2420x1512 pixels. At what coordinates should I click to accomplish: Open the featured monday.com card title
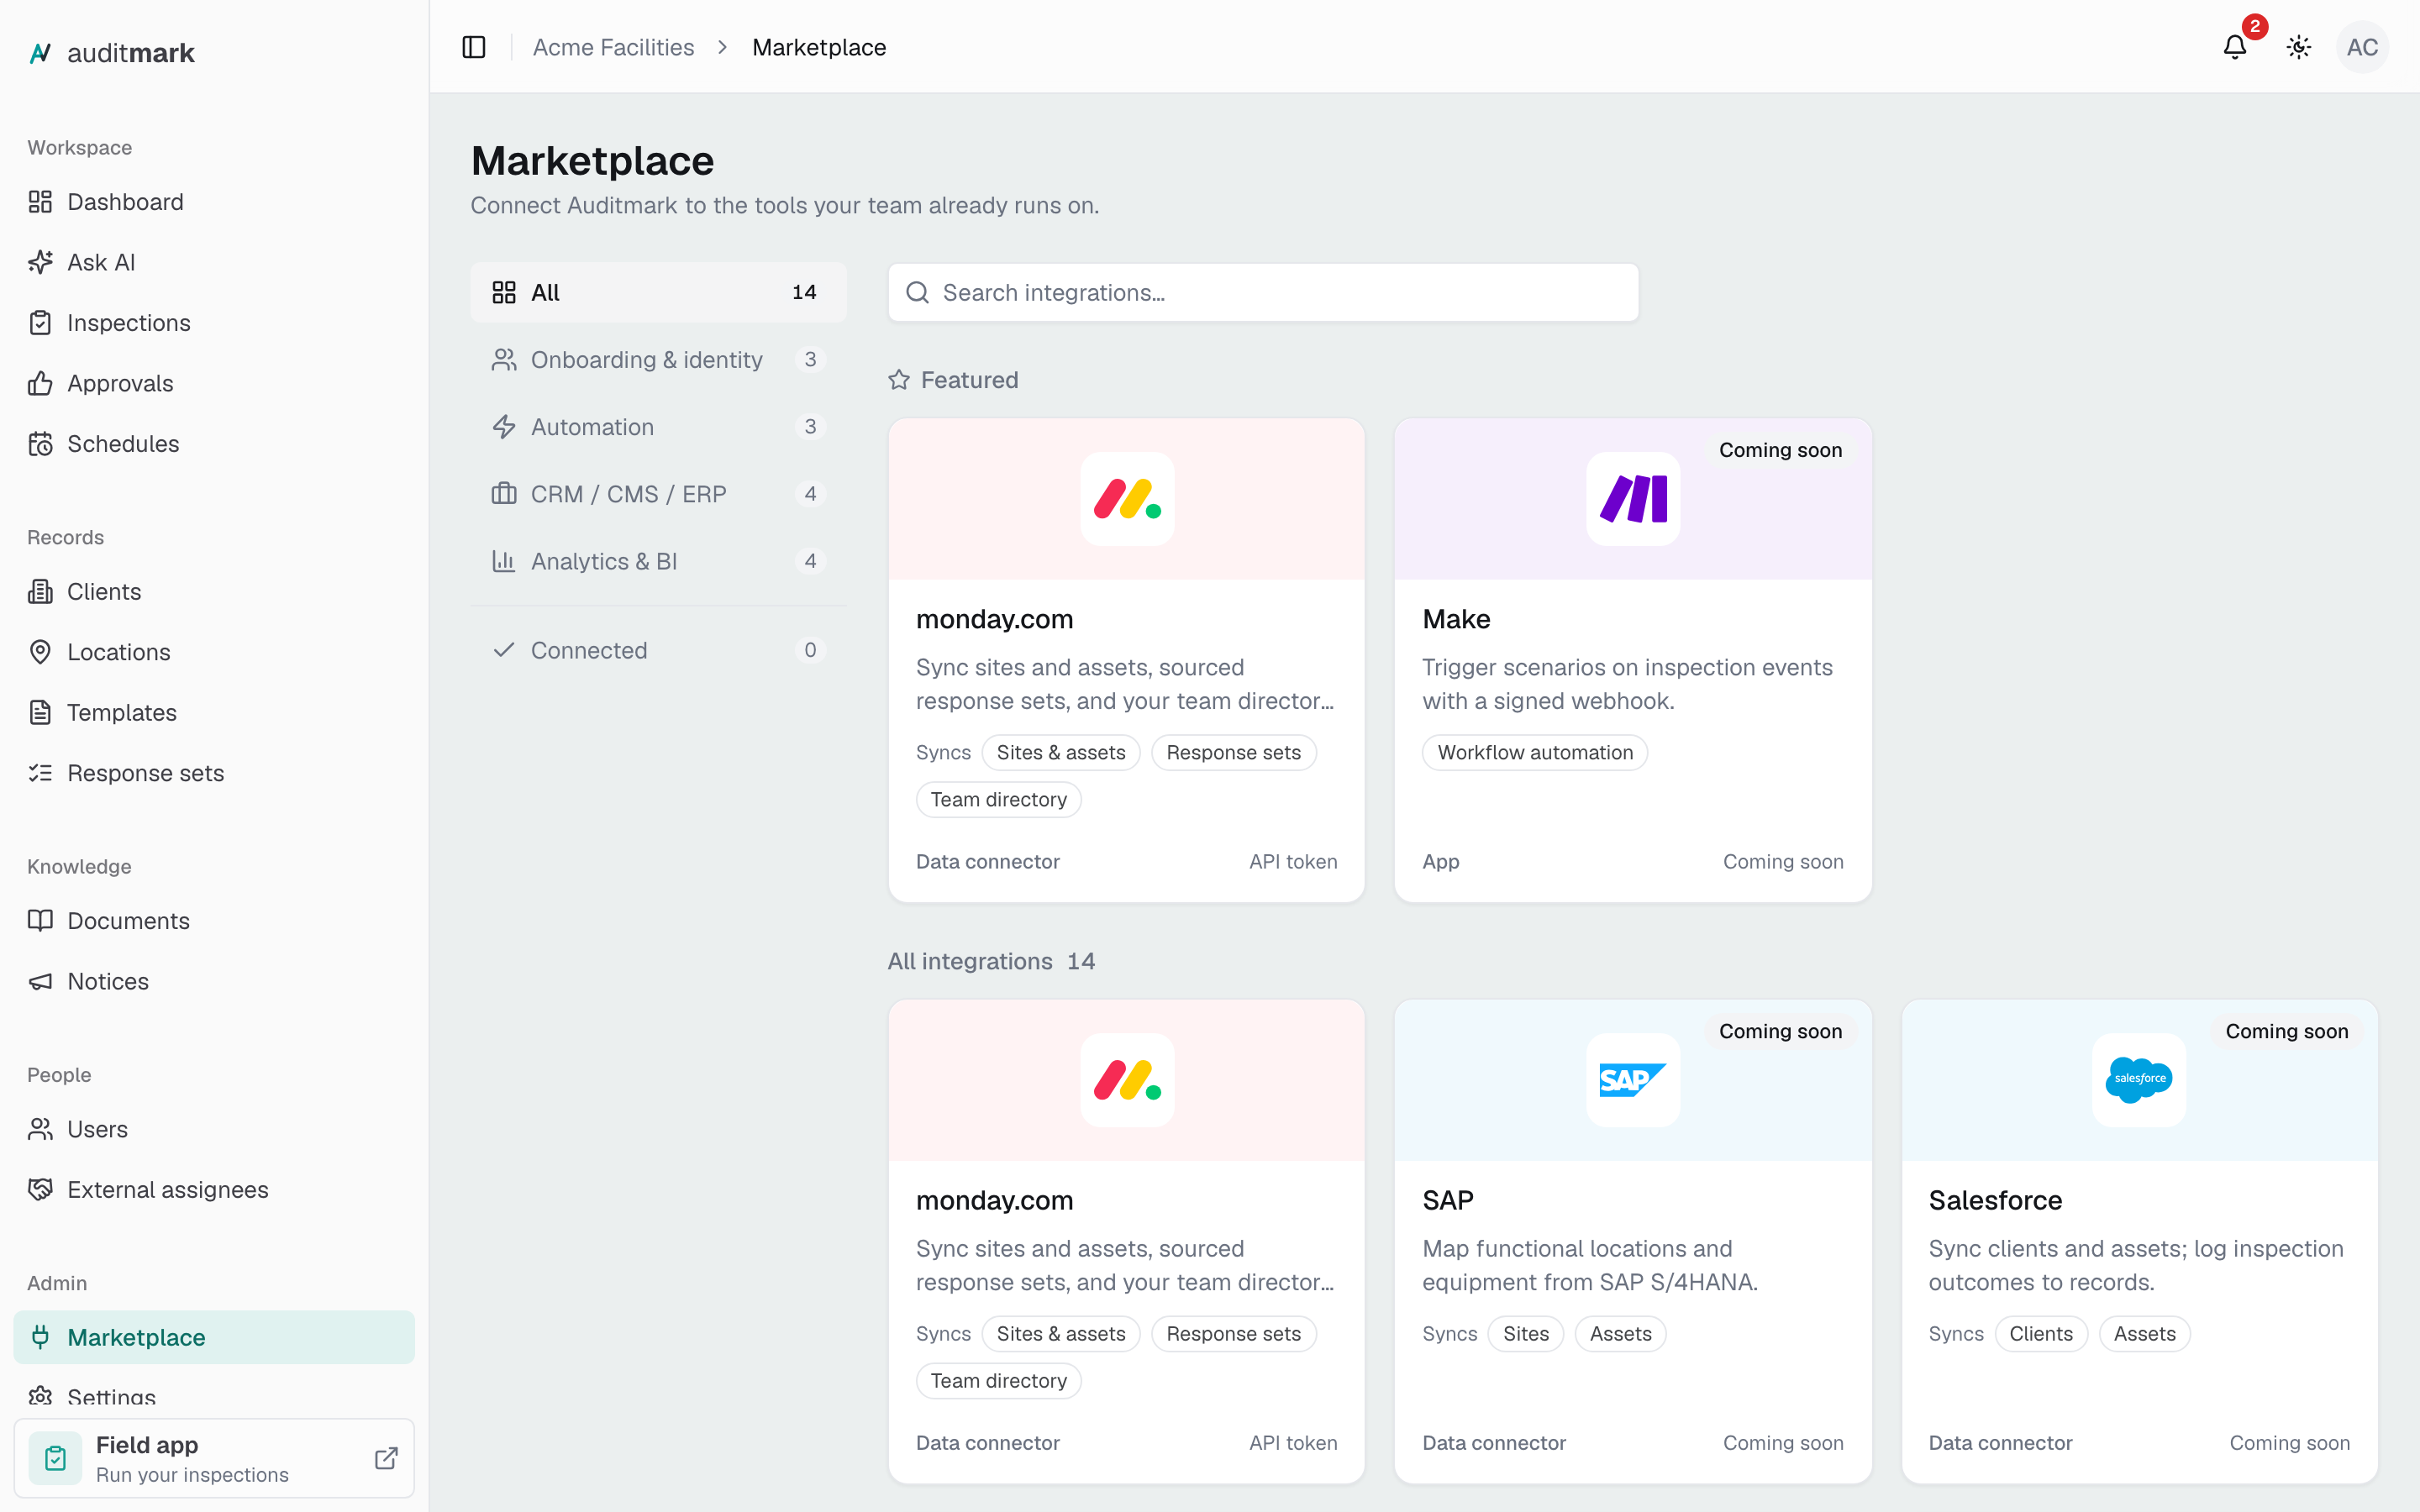pyautogui.click(x=994, y=619)
